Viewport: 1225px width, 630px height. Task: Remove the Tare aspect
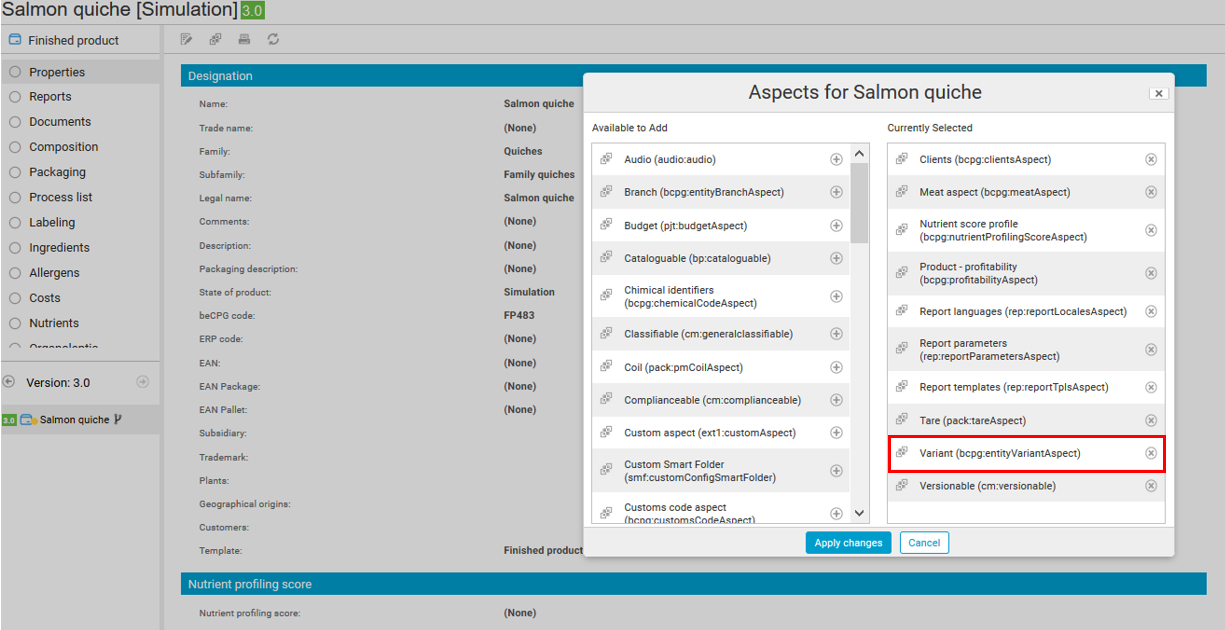[x=1151, y=421]
